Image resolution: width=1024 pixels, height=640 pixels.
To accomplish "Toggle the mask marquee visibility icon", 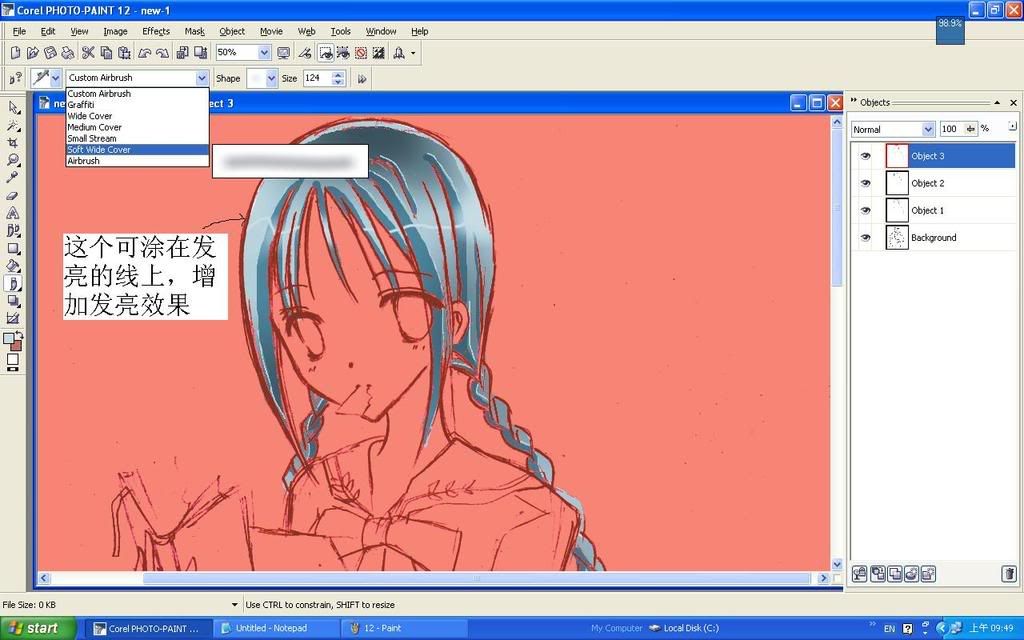I will [325, 52].
